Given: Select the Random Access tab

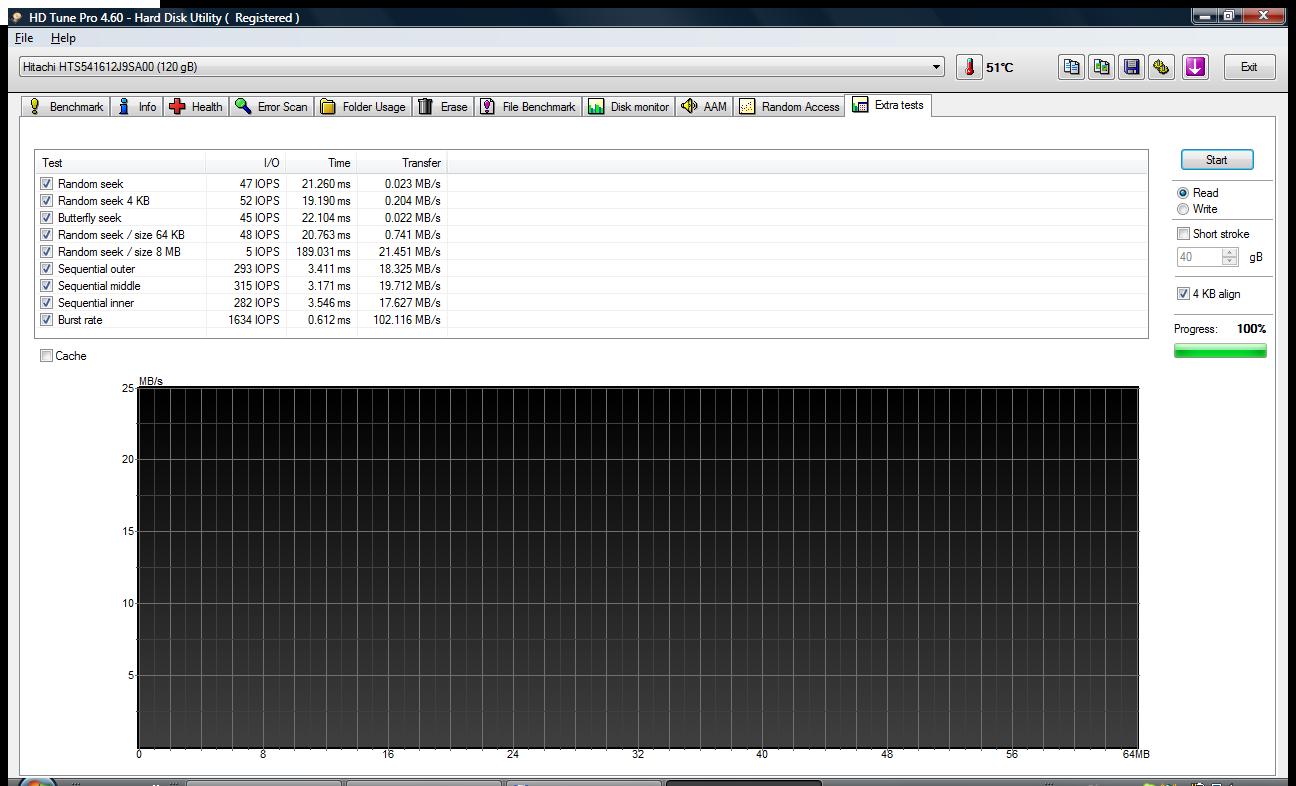Looking at the screenshot, I should point(789,107).
